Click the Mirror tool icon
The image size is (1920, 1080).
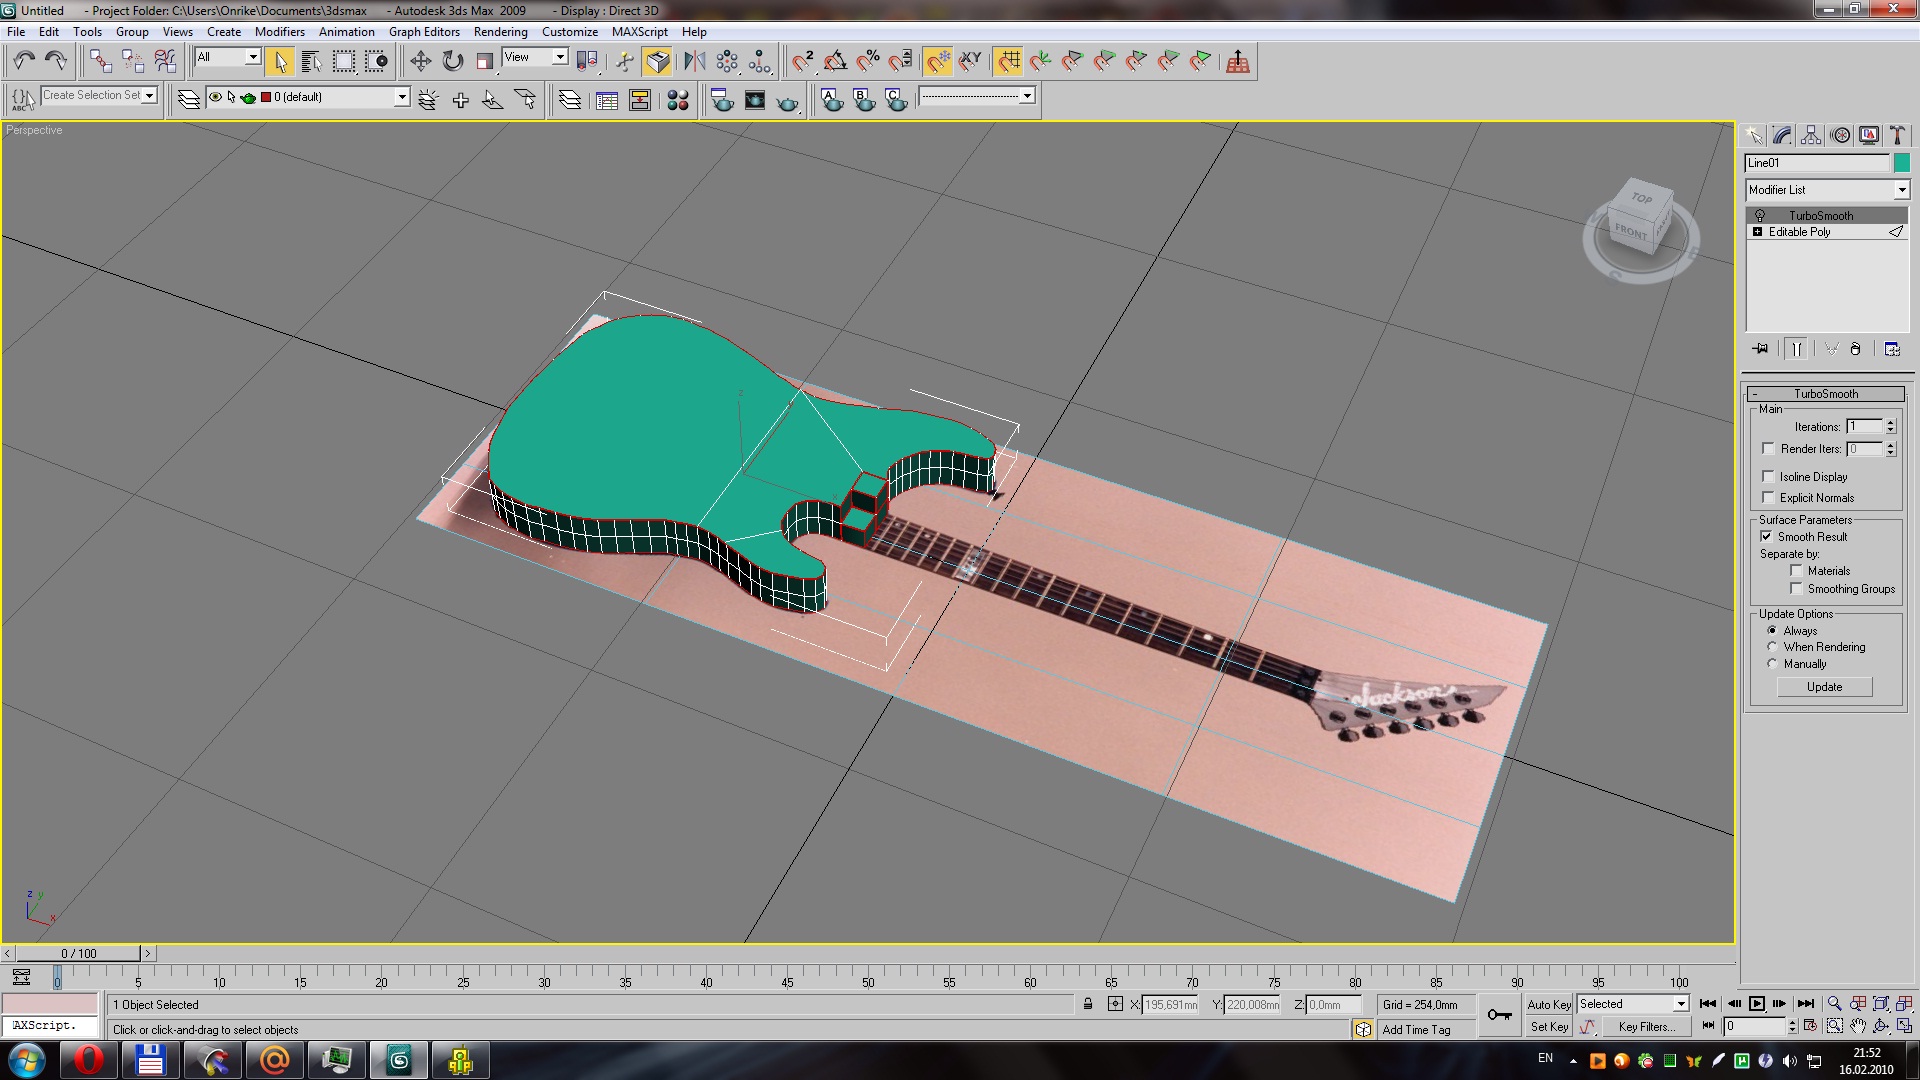tap(694, 62)
